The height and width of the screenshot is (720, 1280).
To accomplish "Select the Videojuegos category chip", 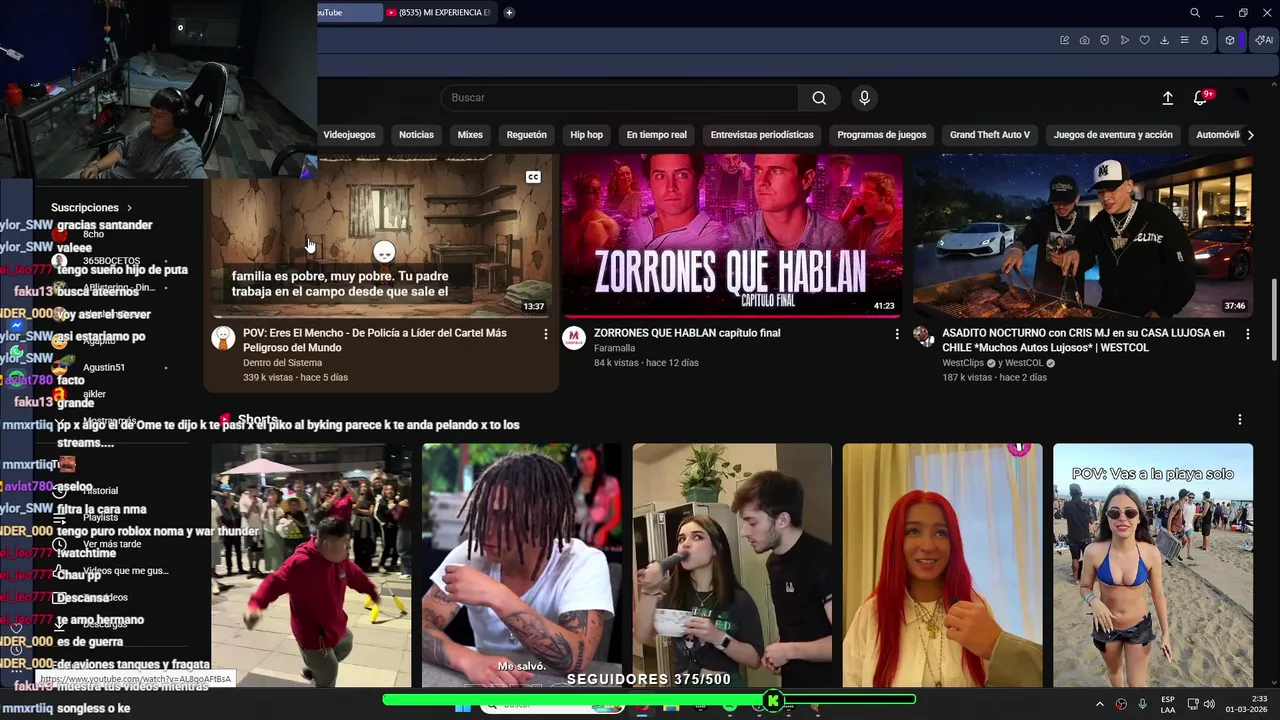I will click(349, 135).
